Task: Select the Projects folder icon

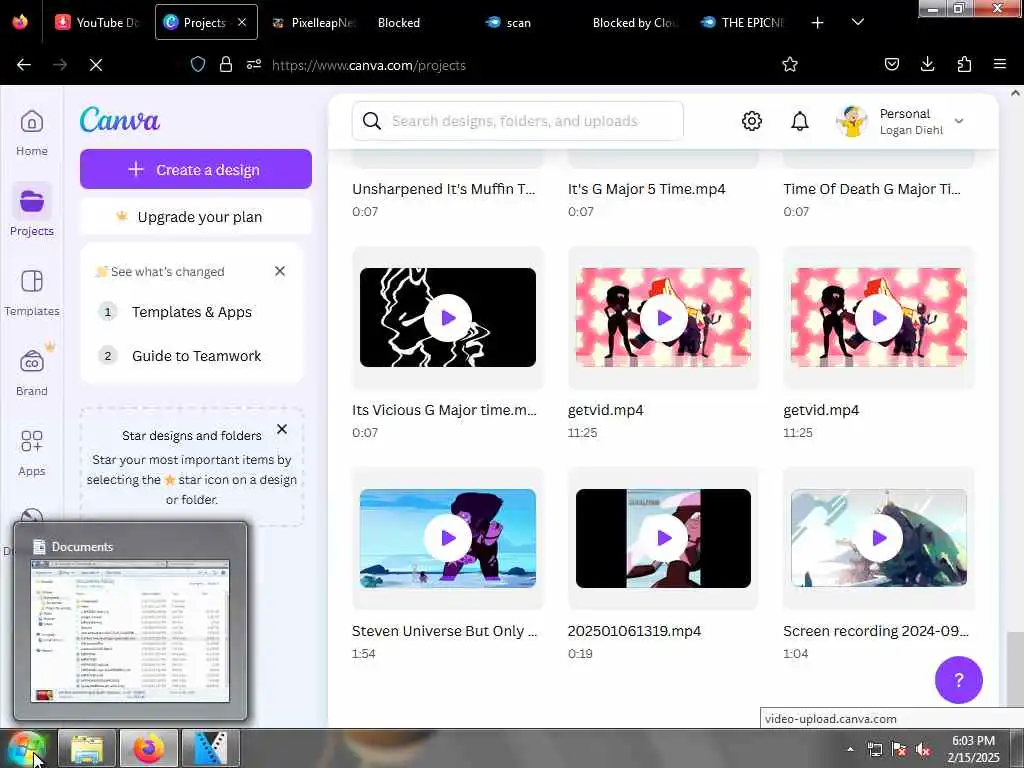Action: pos(31,201)
